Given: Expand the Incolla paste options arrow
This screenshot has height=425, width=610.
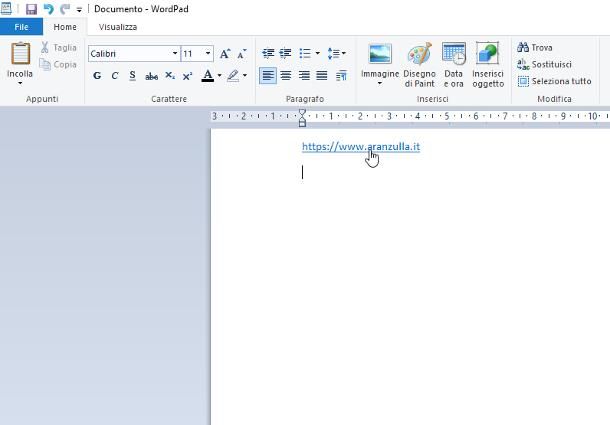Looking at the screenshot, I should (20, 83).
